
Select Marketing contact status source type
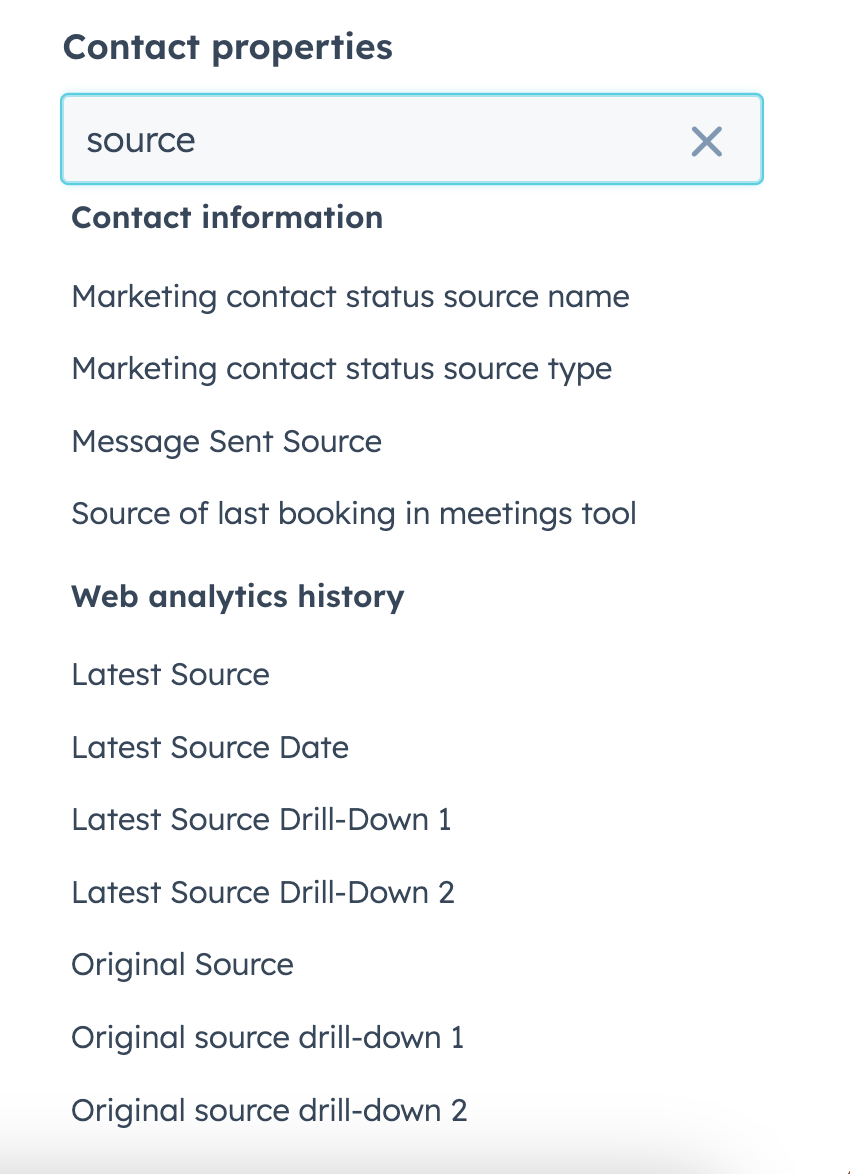tap(341, 369)
